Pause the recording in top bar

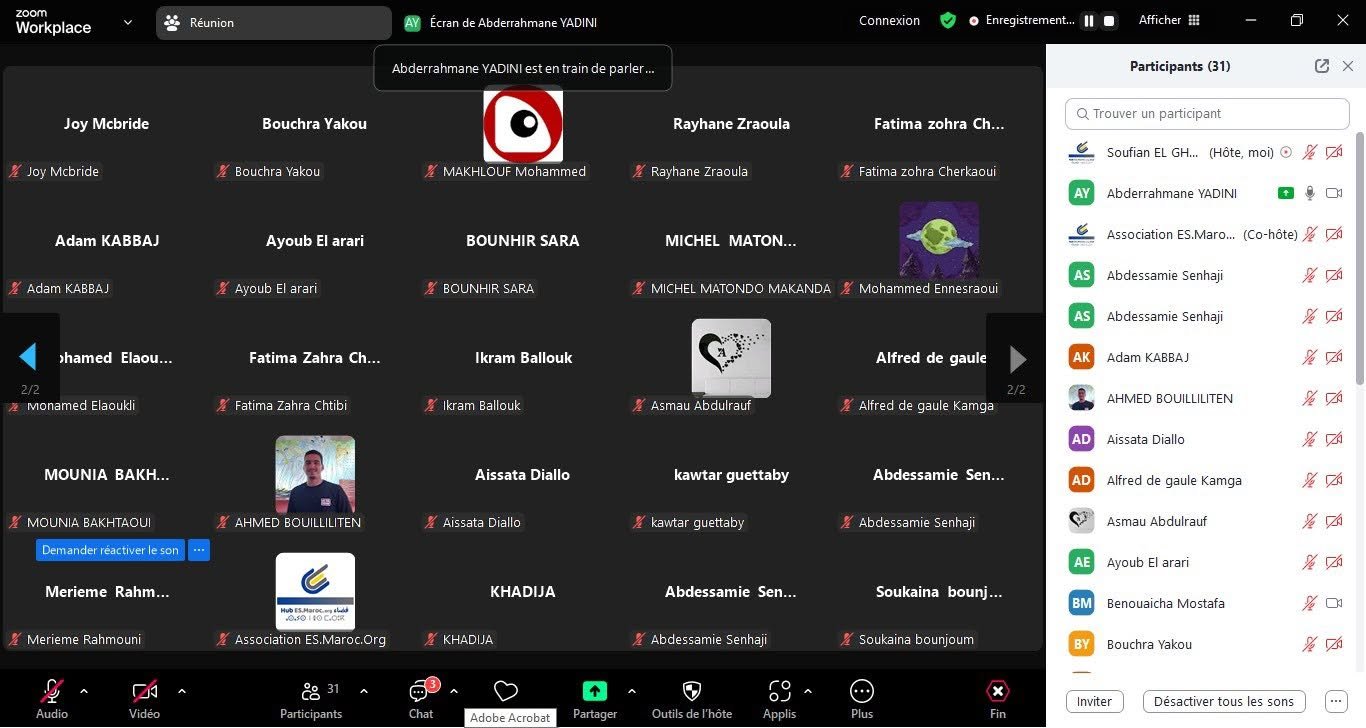point(1089,21)
